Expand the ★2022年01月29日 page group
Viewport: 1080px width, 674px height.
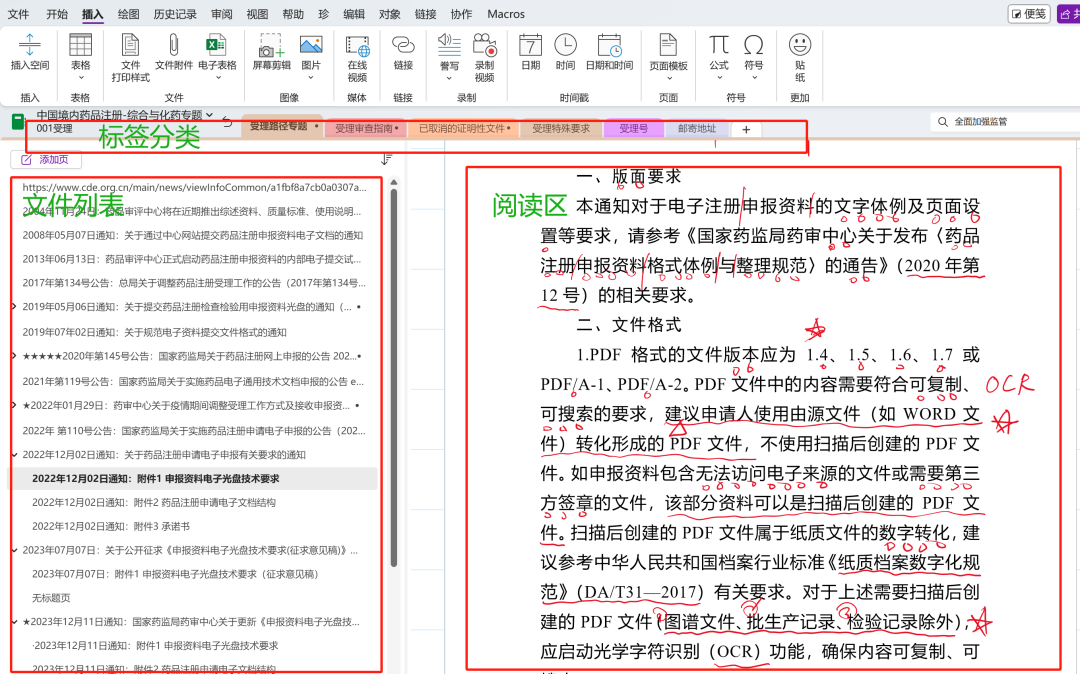[14, 405]
